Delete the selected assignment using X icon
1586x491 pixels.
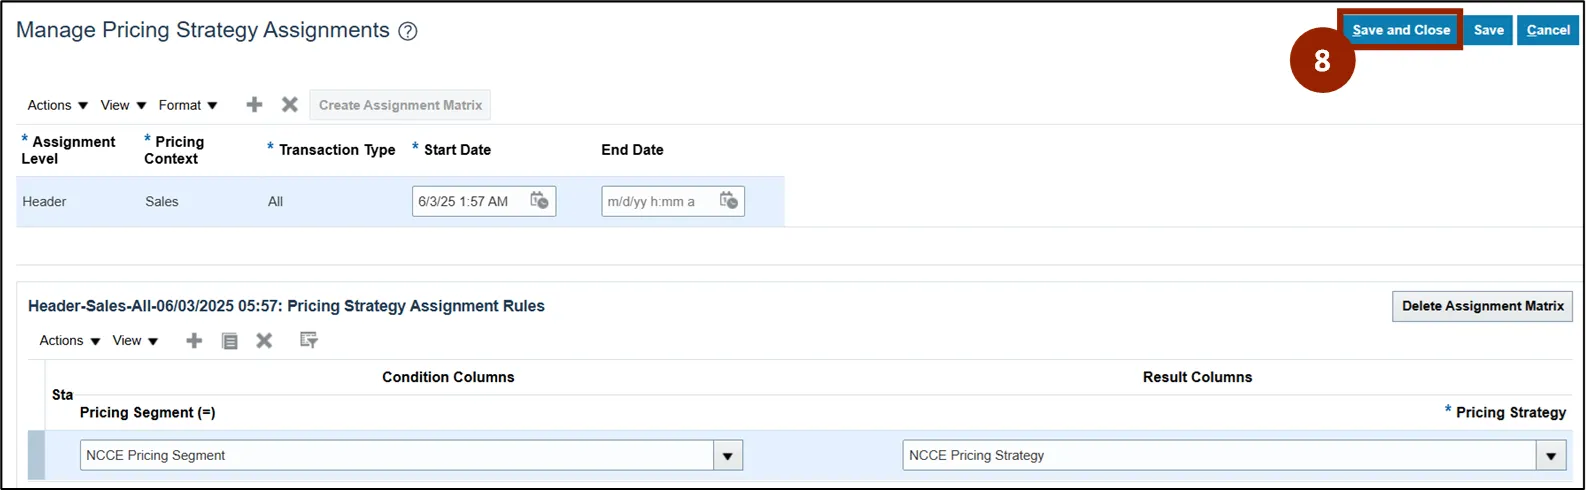[290, 105]
